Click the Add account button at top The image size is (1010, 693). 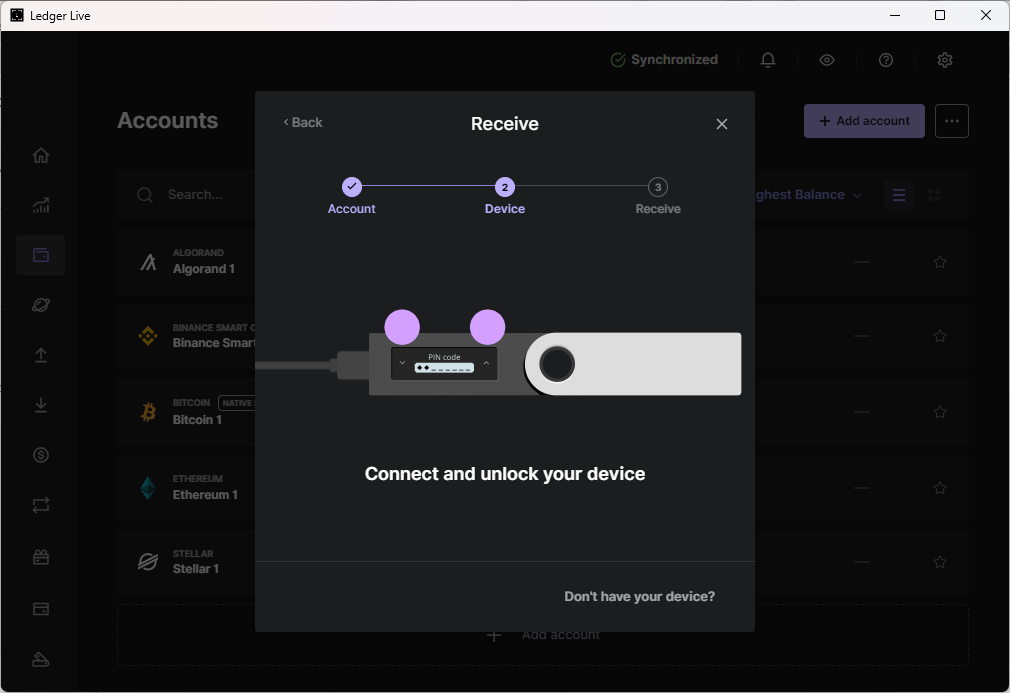click(864, 121)
